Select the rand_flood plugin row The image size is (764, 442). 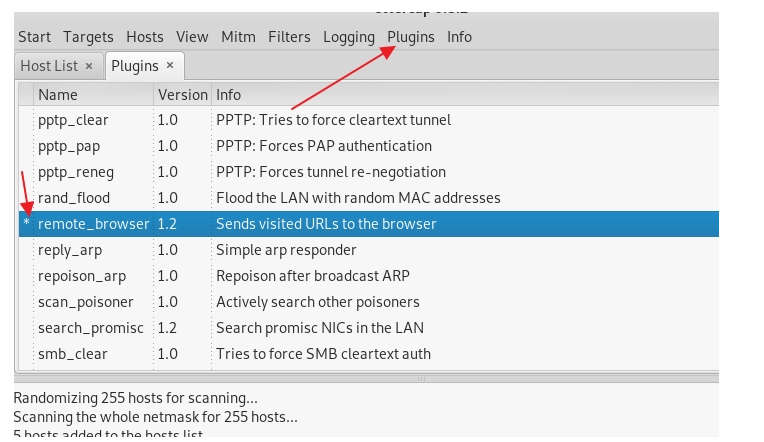[x=74, y=198]
